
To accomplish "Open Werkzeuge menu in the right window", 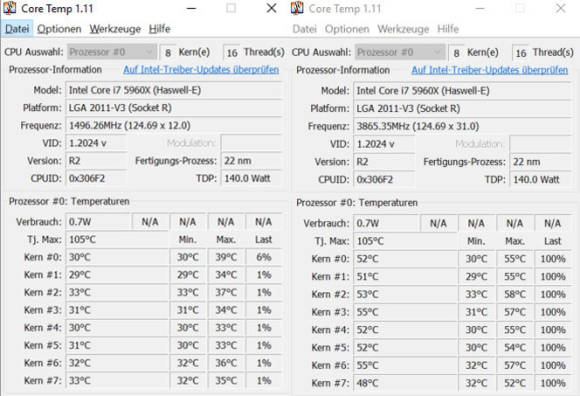I will coord(403,29).
